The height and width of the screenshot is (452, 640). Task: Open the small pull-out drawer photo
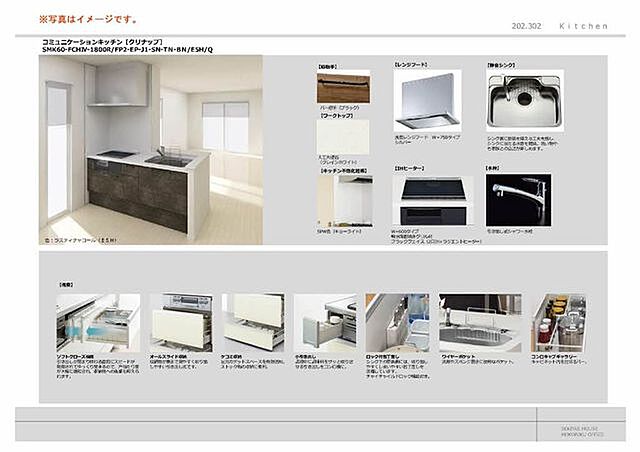click(325, 321)
